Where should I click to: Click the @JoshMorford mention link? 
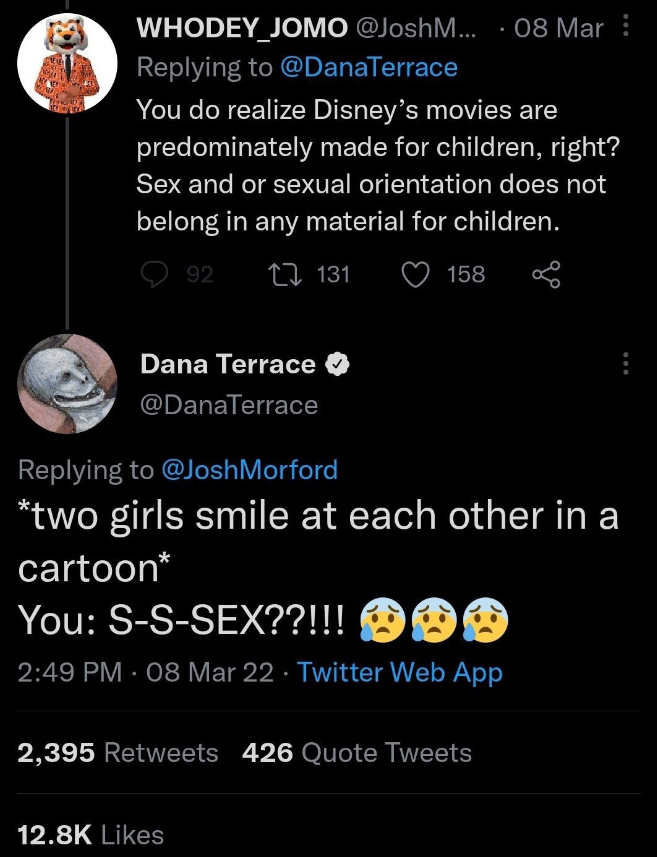(x=249, y=469)
